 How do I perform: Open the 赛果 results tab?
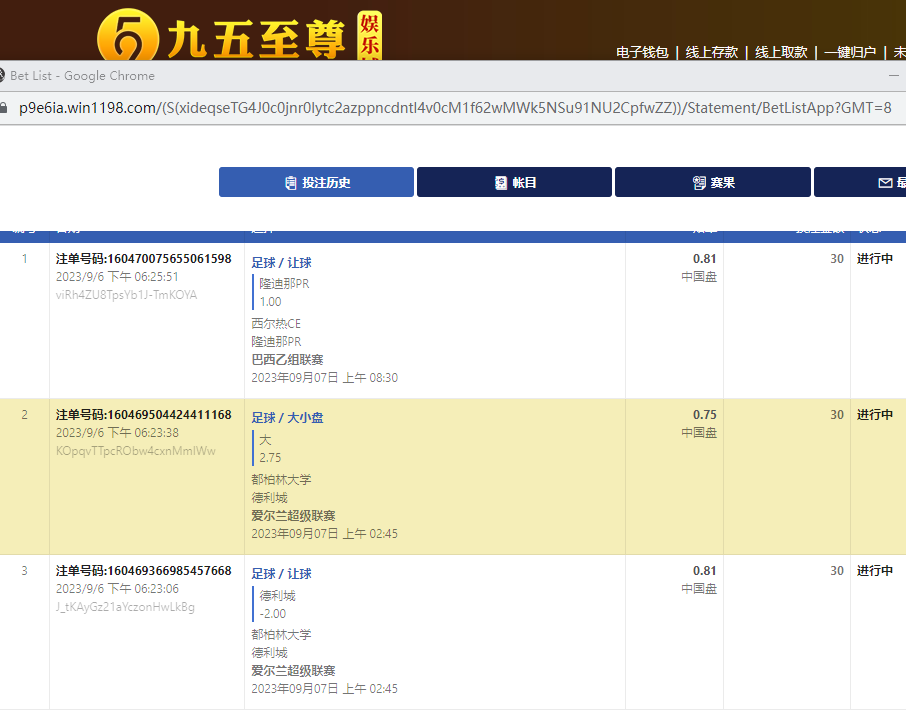712,182
